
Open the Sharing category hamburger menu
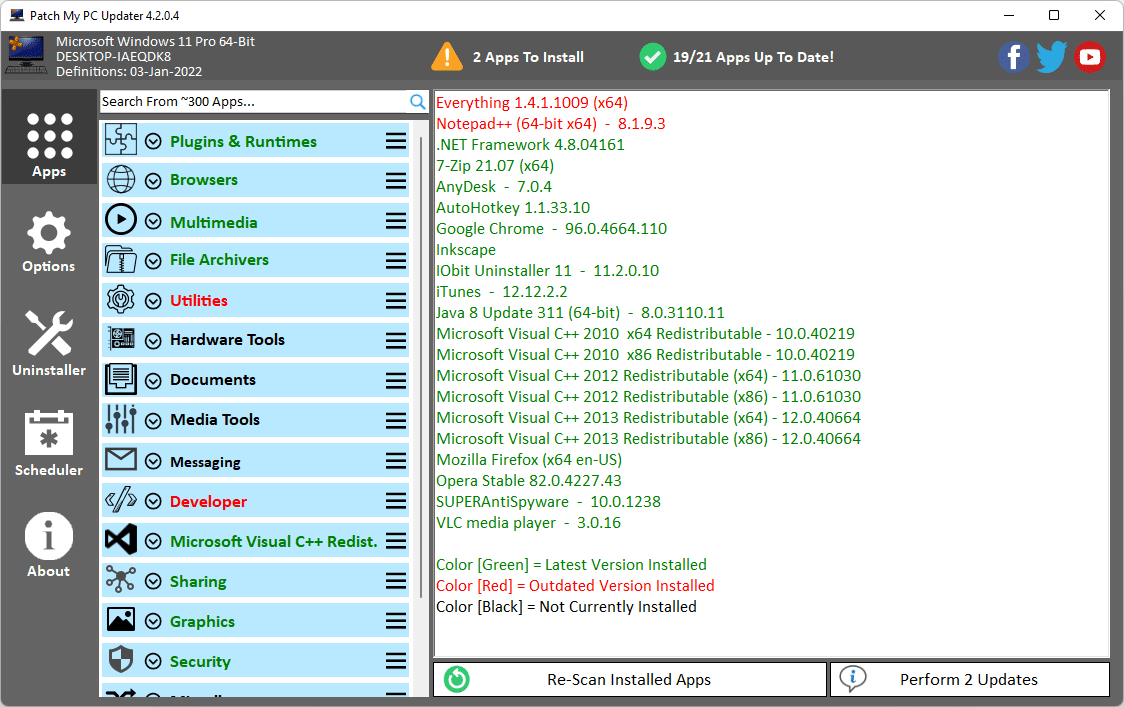click(396, 581)
